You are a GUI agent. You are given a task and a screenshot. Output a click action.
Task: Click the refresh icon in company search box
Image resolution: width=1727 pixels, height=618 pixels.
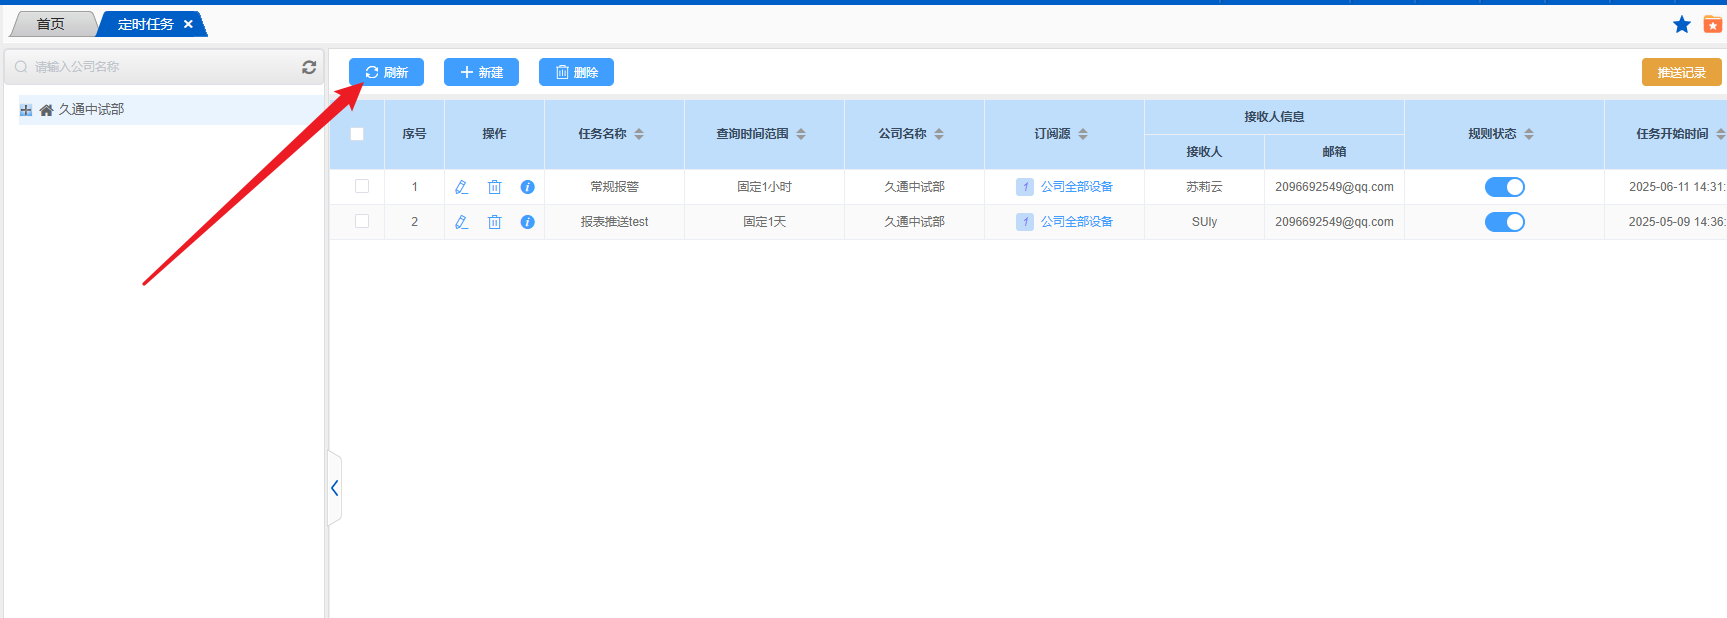click(309, 67)
